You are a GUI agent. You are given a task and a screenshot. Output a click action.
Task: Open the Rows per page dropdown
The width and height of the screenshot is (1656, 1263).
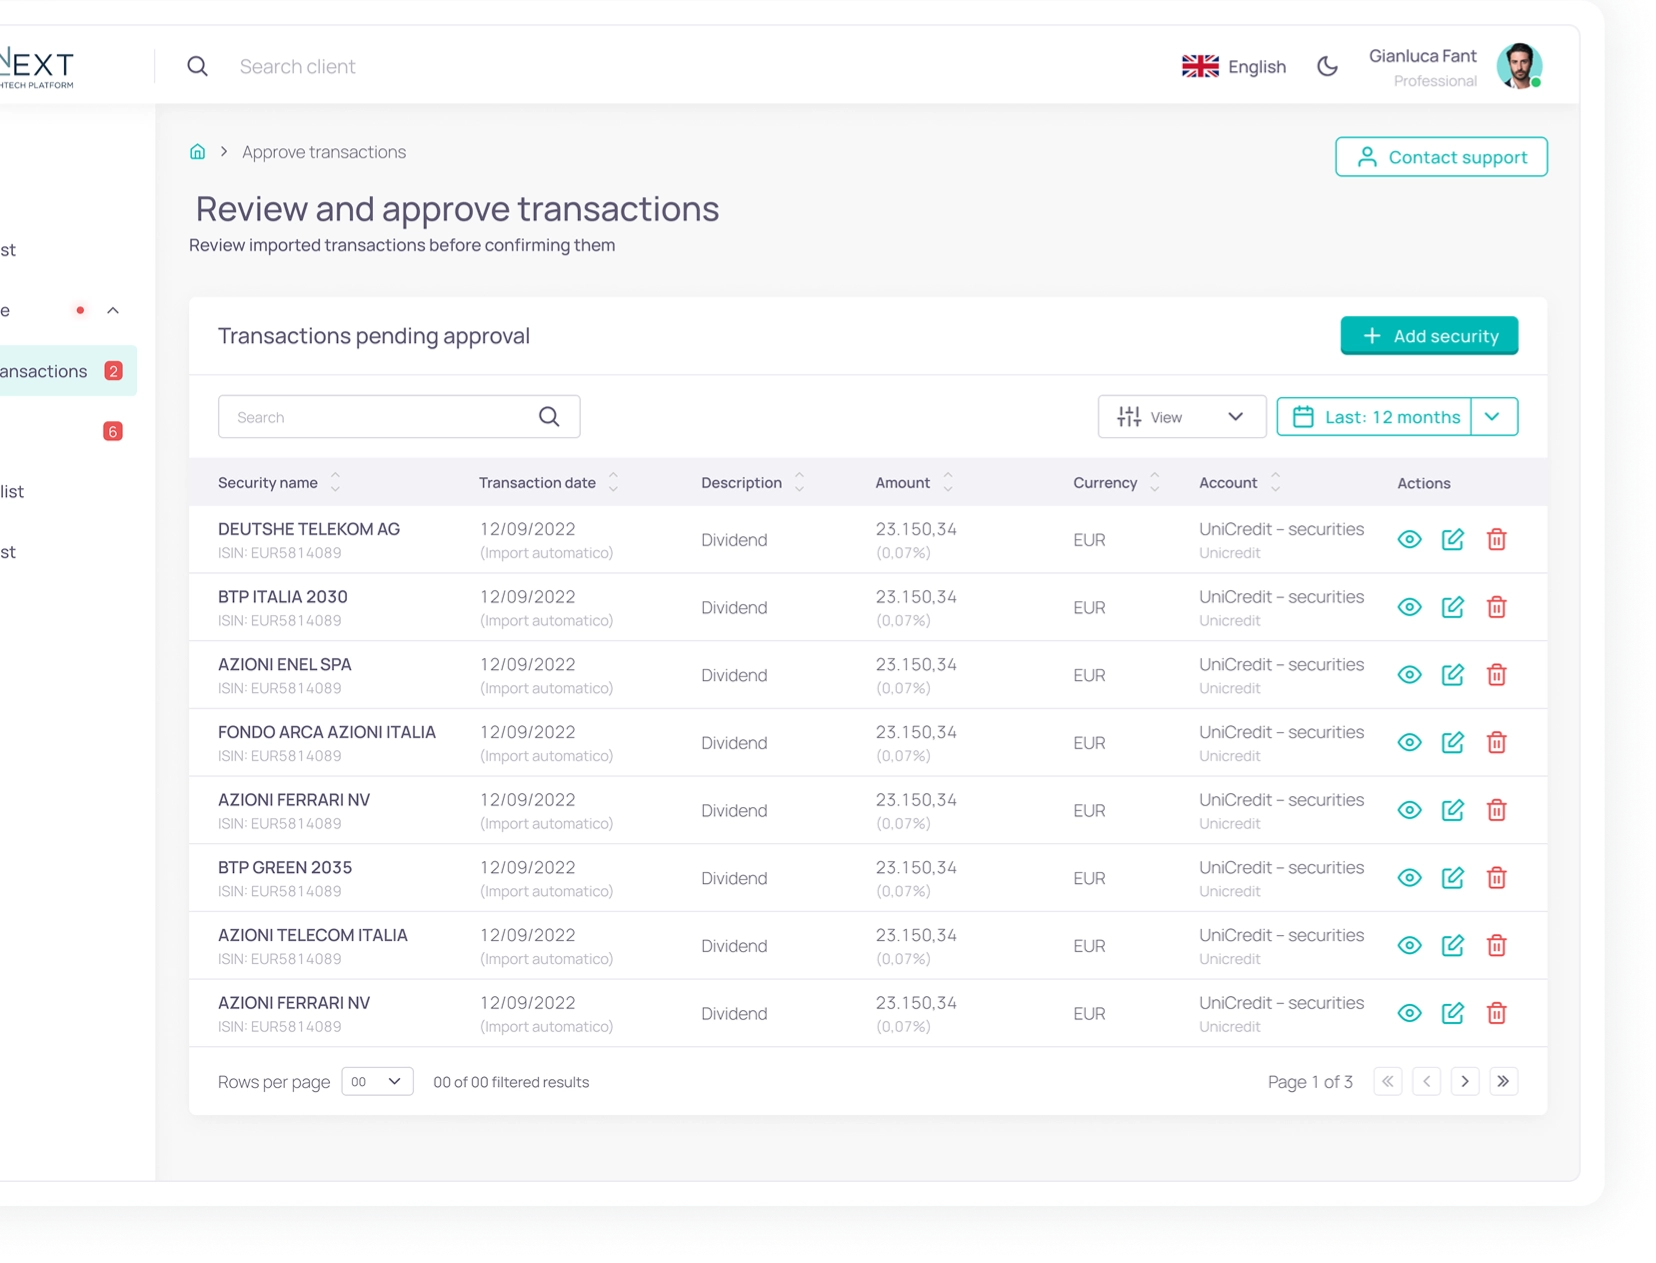tap(377, 1082)
